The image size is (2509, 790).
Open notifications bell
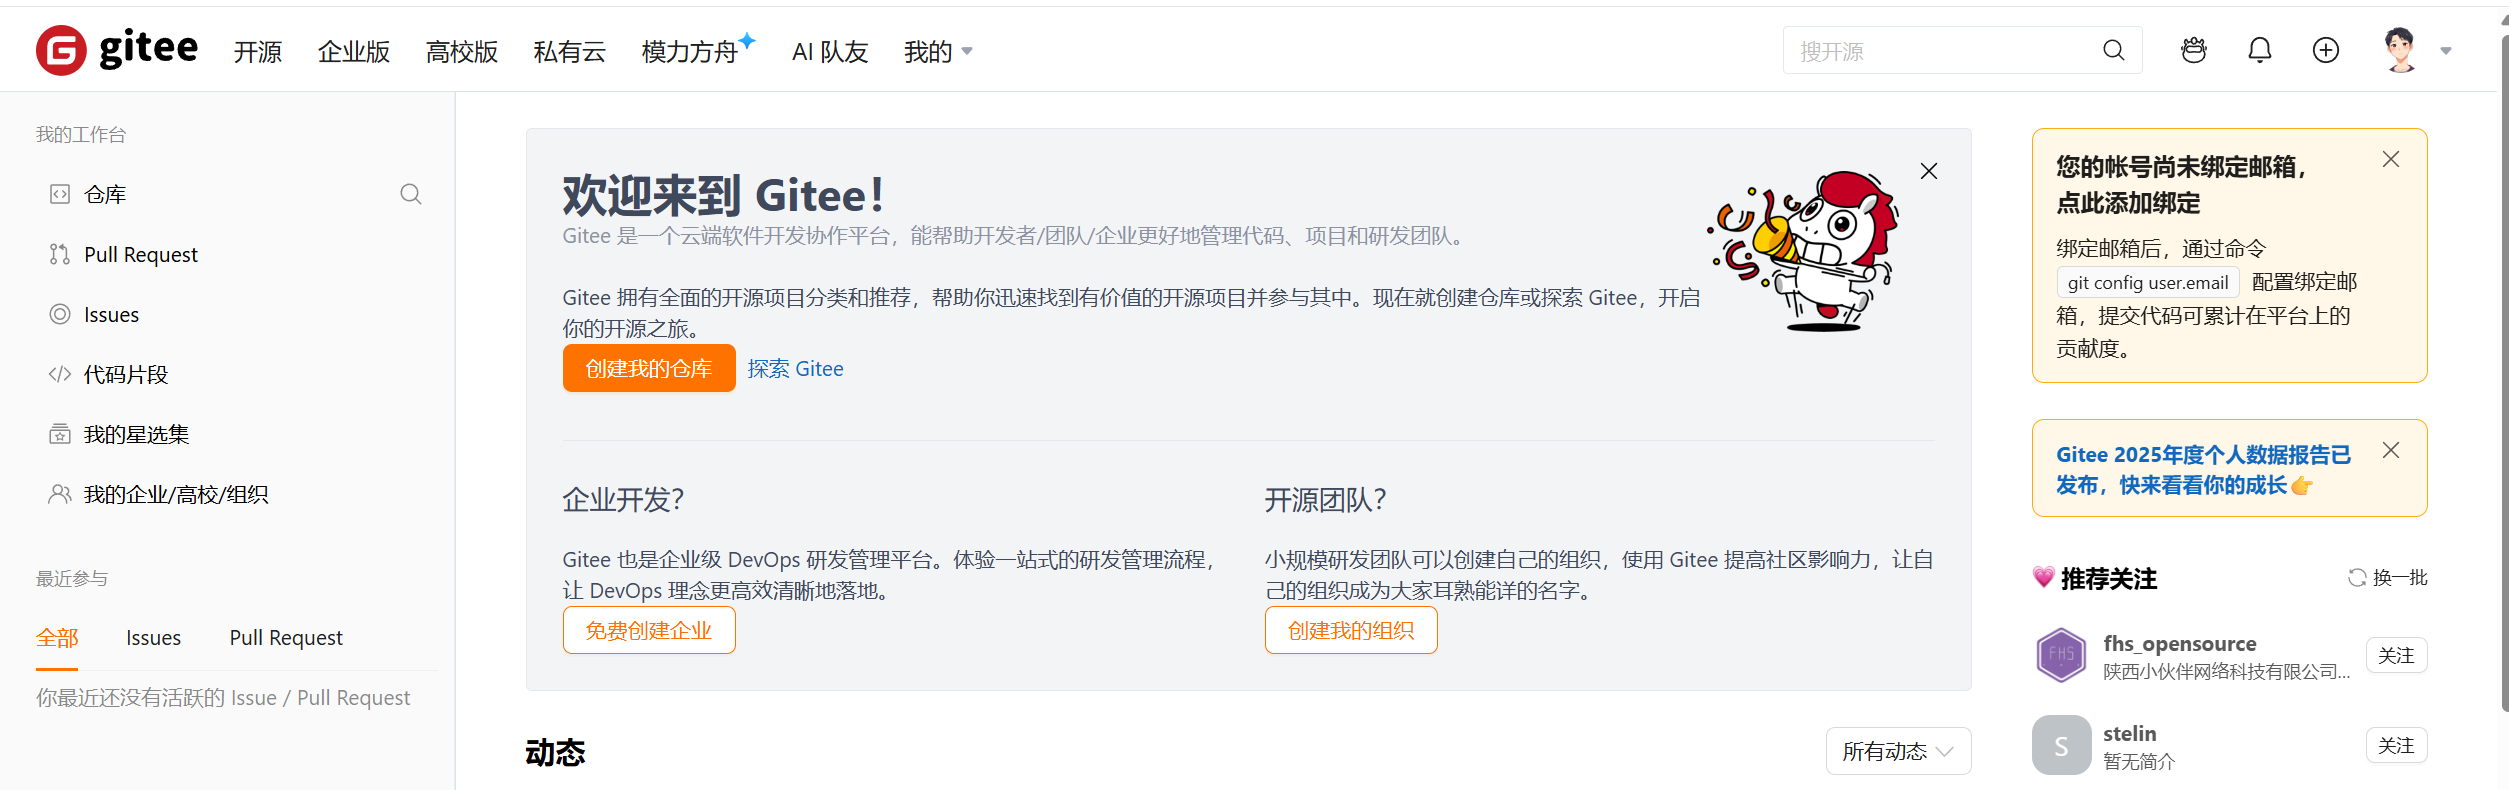(x=2259, y=50)
